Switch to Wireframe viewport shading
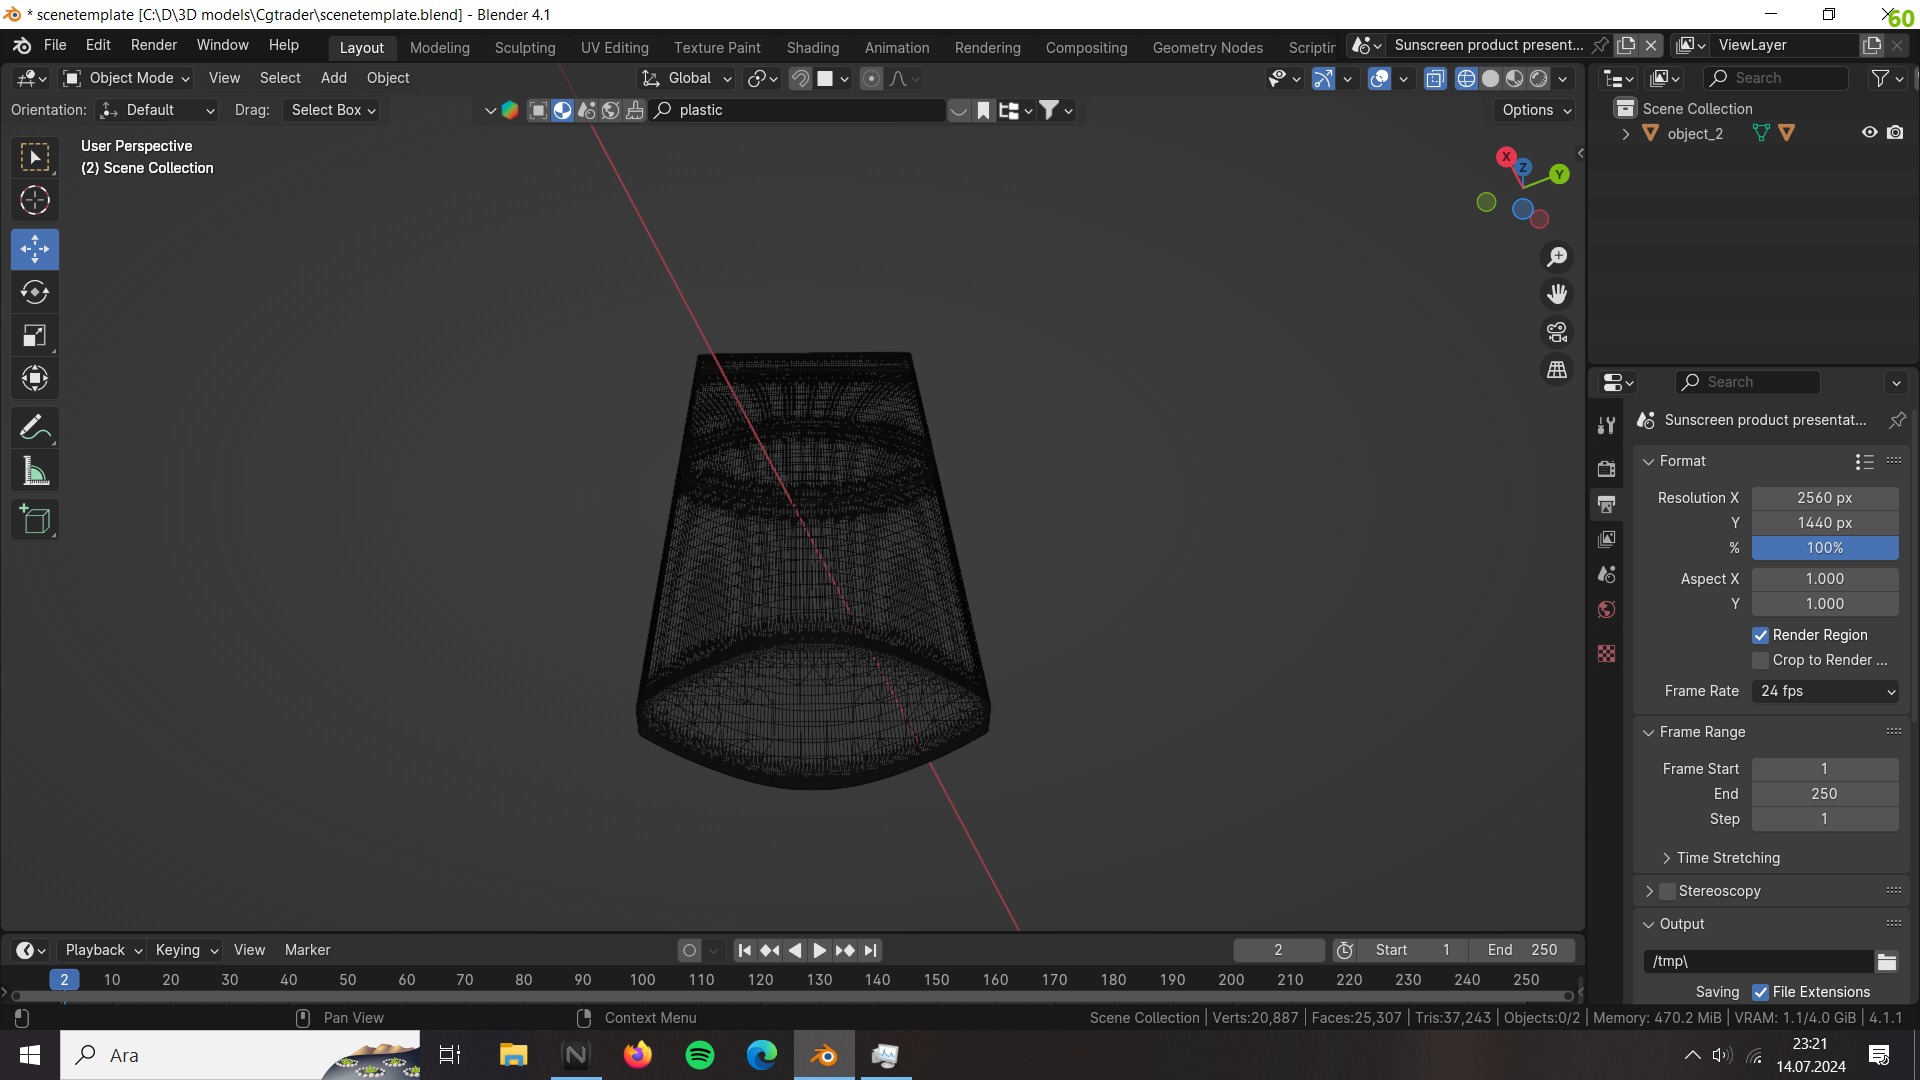 click(x=1466, y=78)
